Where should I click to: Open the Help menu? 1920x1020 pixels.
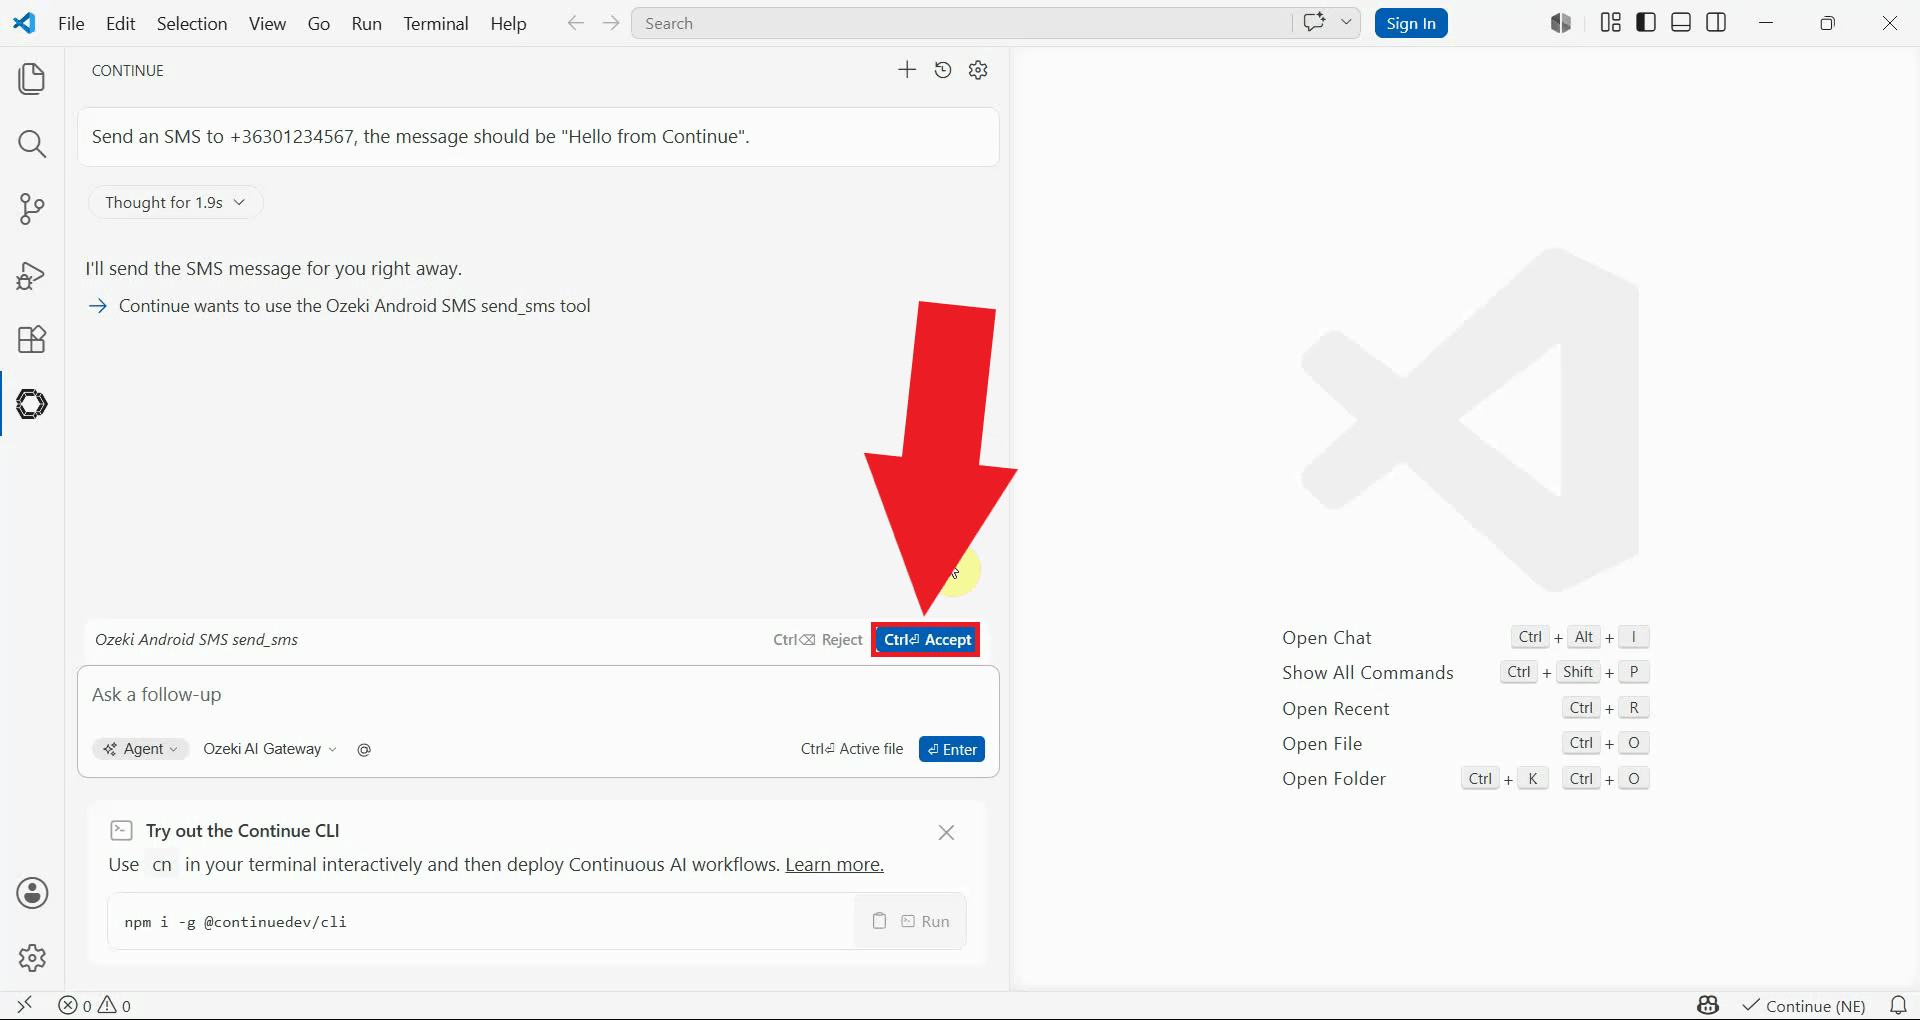(x=508, y=23)
